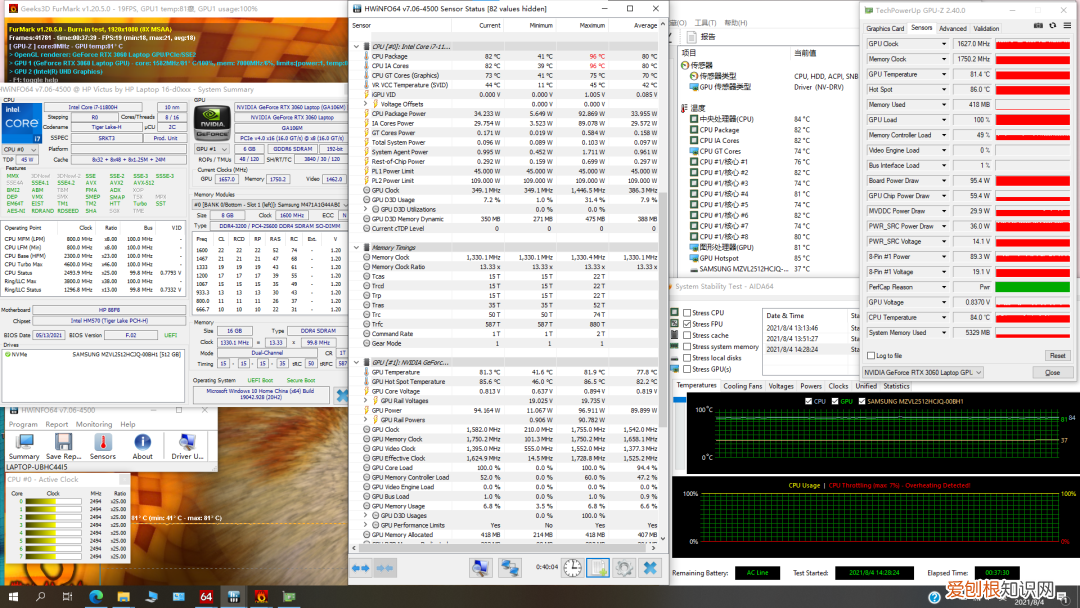Tick the Log to file checkbox
Screen dimensions: 1080x608
(x=871, y=356)
